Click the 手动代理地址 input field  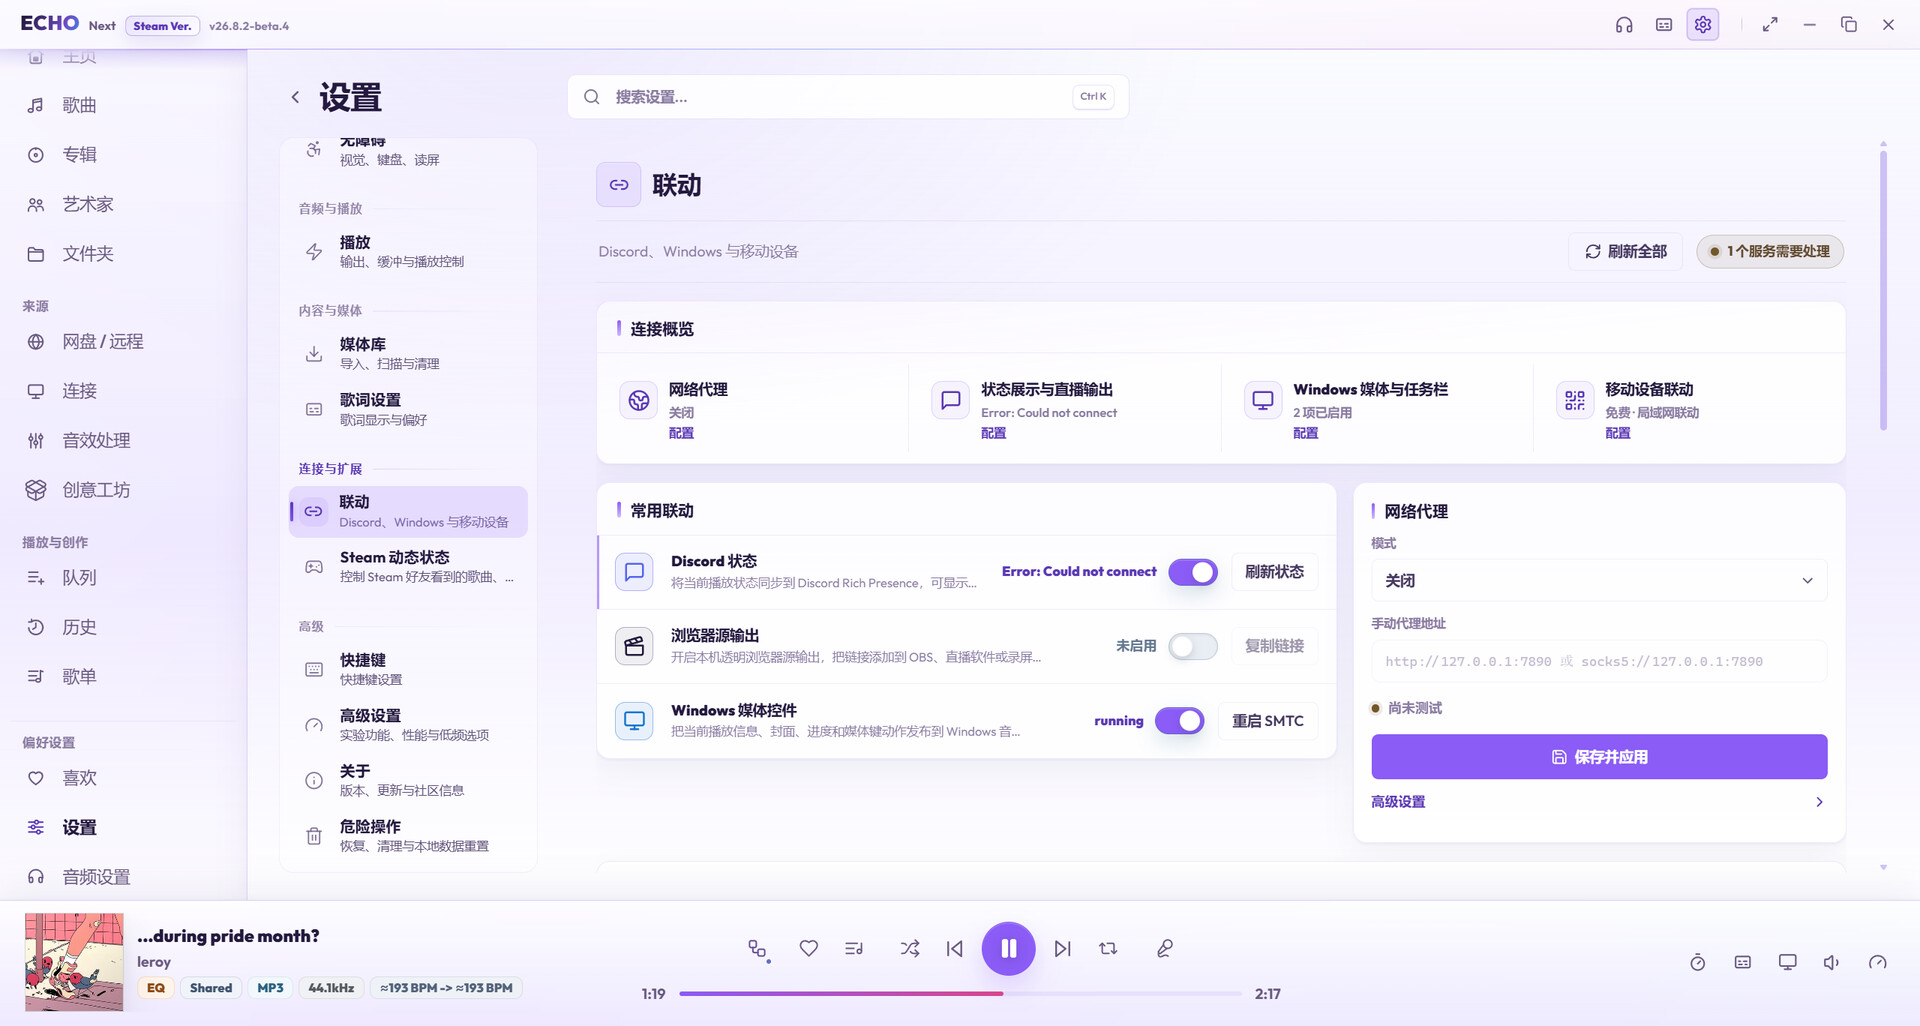[x=1599, y=661]
